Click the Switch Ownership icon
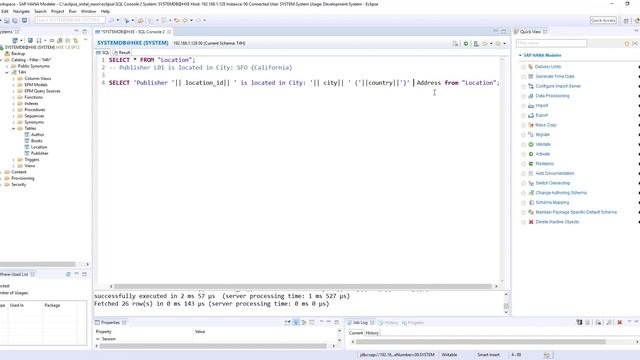The image size is (640, 360). point(531,183)
